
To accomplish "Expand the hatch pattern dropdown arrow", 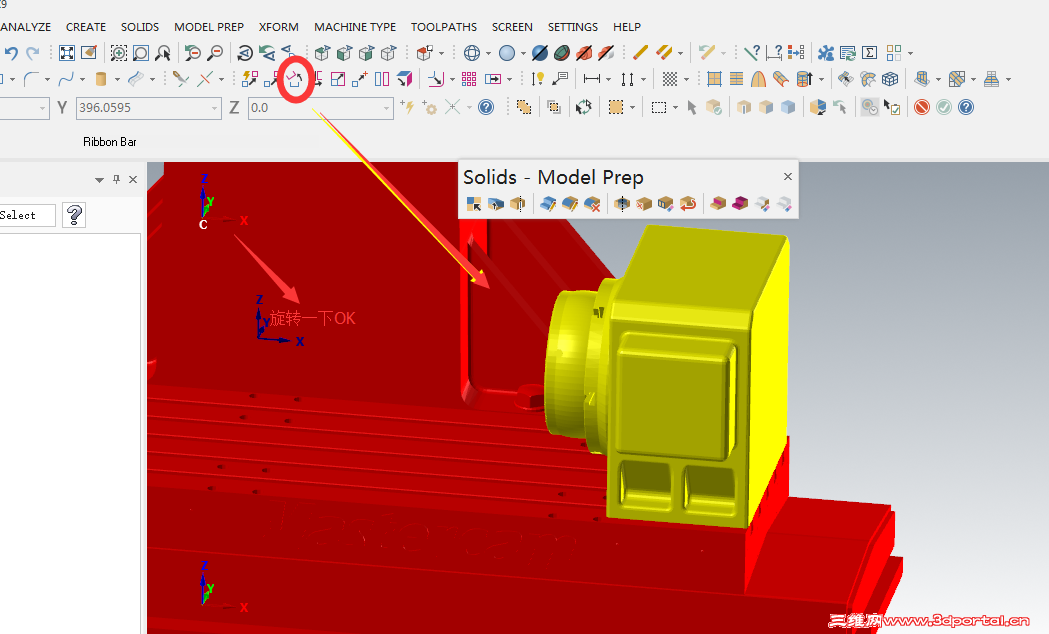I will (x=686, y=80).
